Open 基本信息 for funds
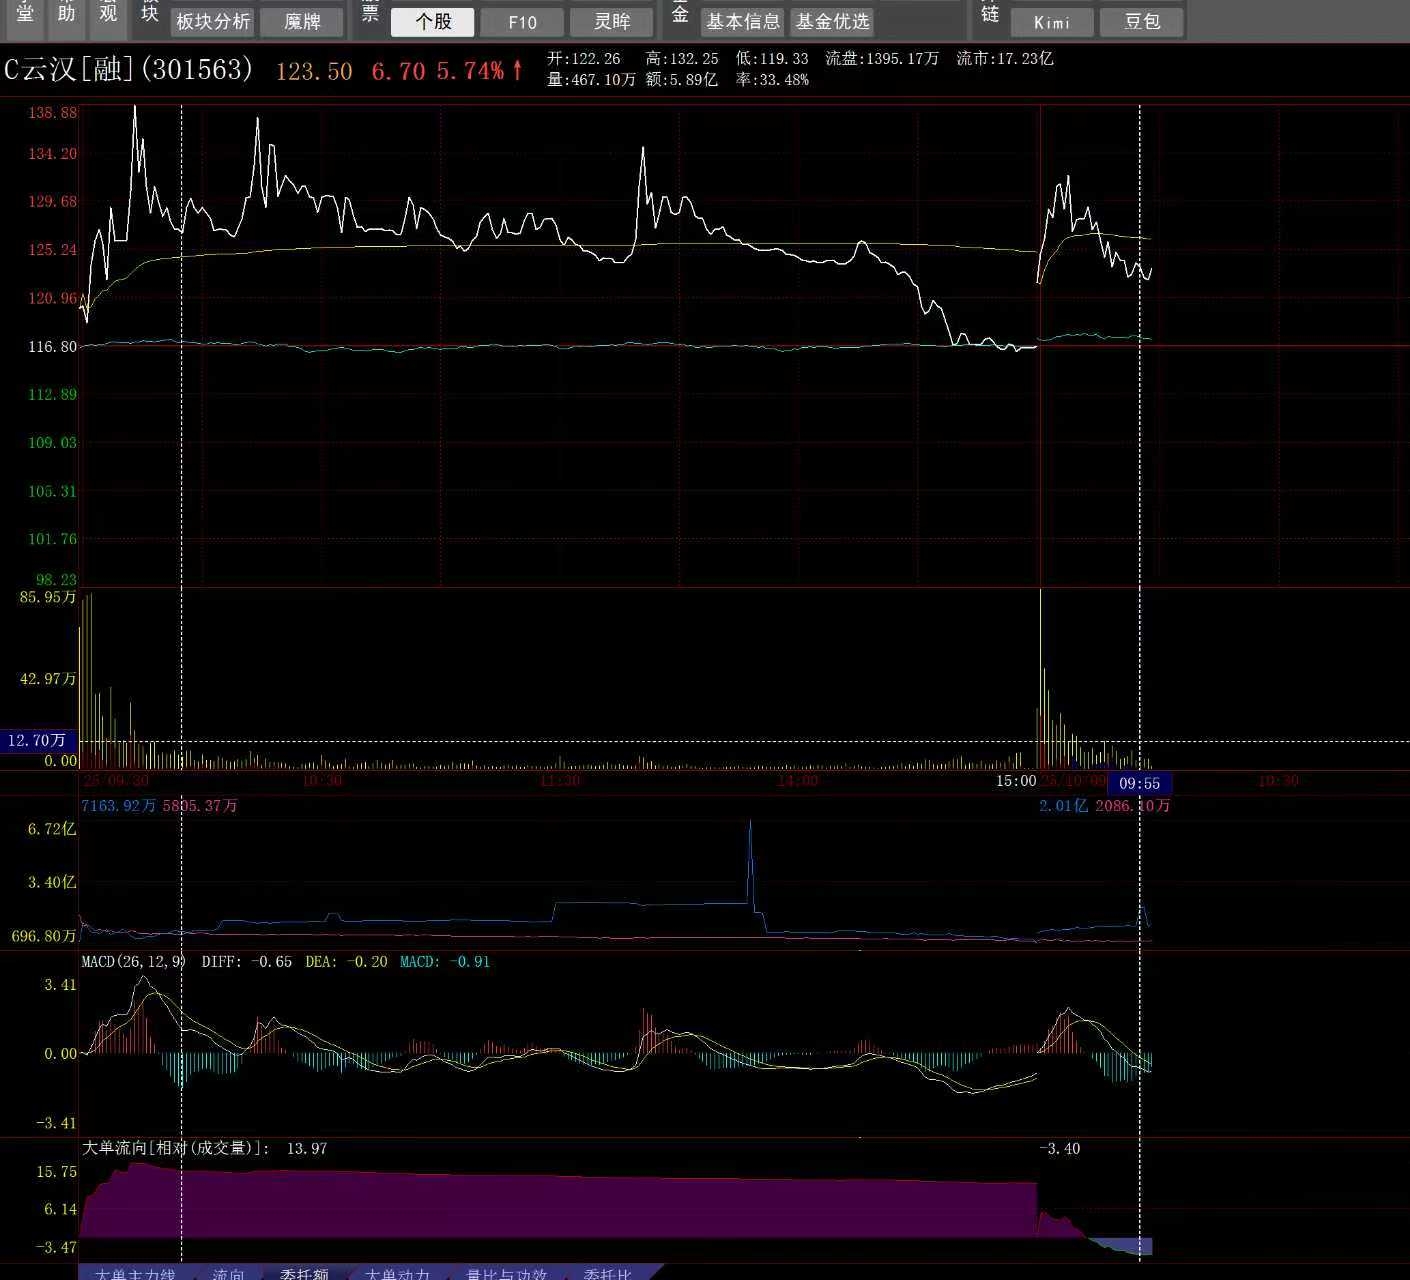The width and height of the screenshot is (1410, 1280). click(743, 22)
